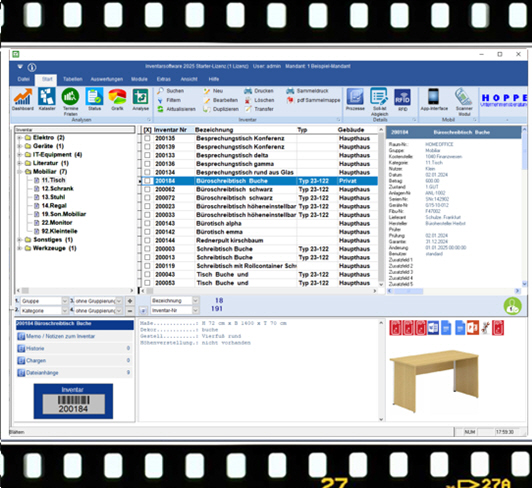Click the inventory list vertical scrollbar
532x488 pixels.
point(381,207)
